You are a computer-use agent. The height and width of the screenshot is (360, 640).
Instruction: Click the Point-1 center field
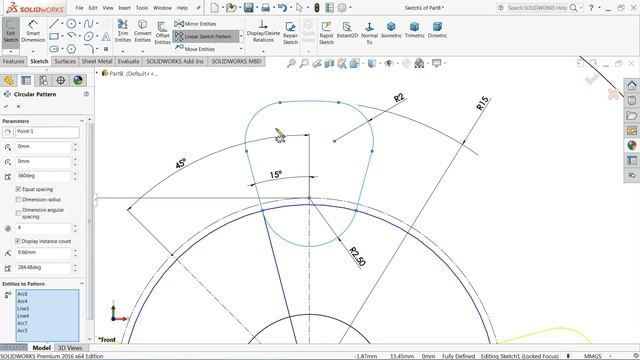click(47, 132)
